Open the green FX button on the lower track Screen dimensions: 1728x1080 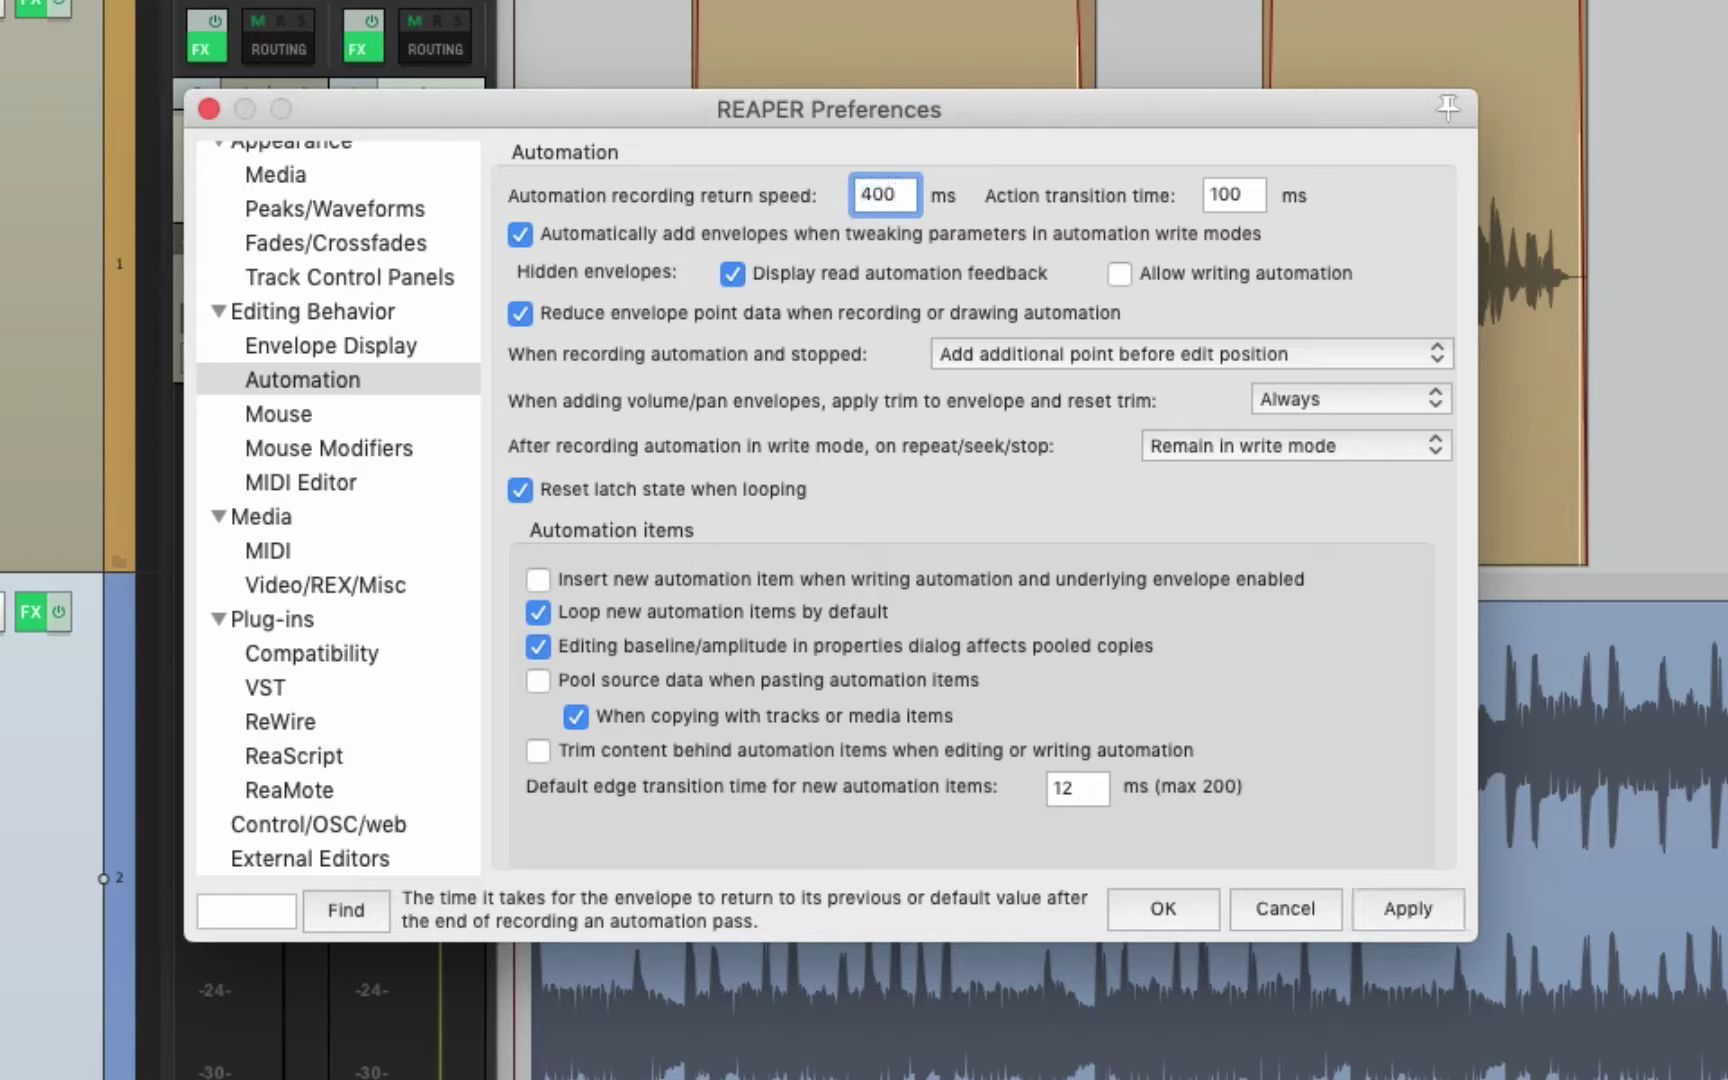[x=30, y=612]
